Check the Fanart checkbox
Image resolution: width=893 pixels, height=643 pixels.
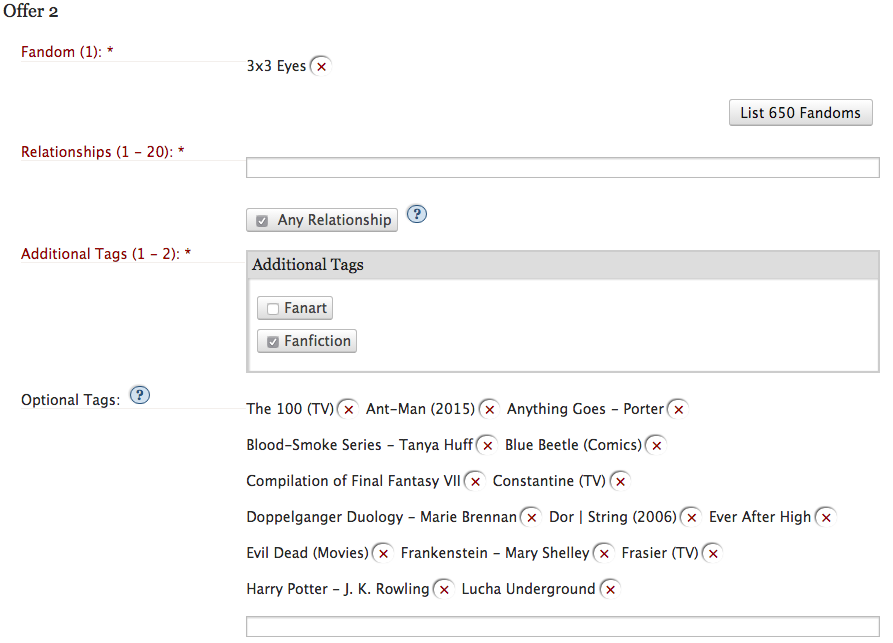pos(273,309)
